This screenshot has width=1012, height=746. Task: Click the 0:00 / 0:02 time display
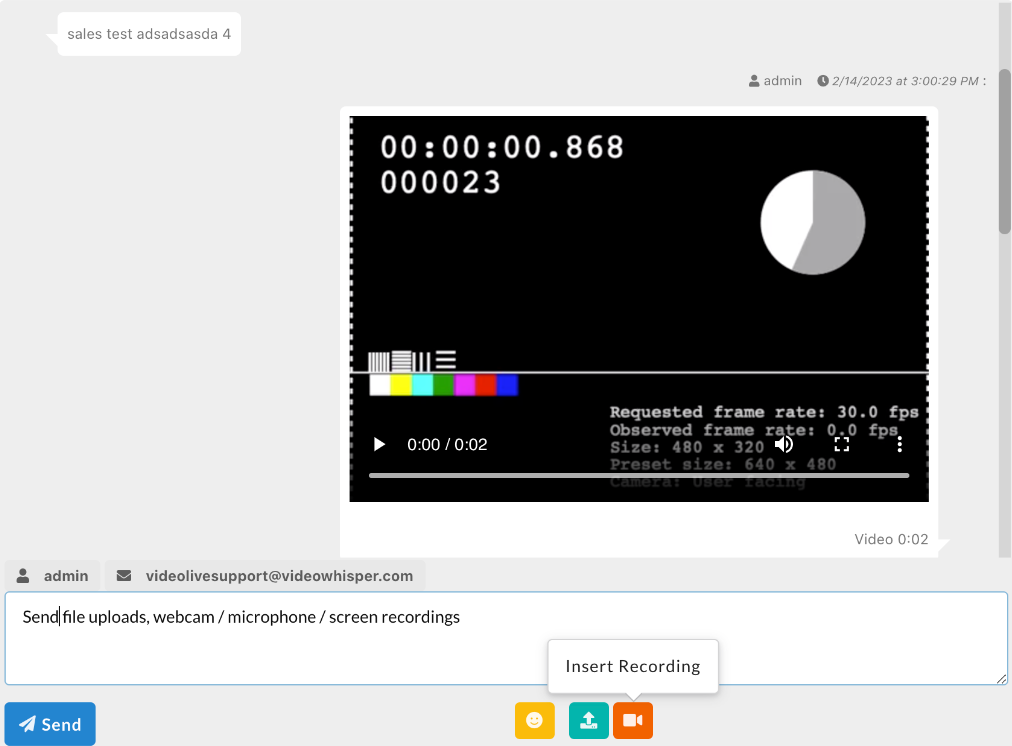pos(447,445)
